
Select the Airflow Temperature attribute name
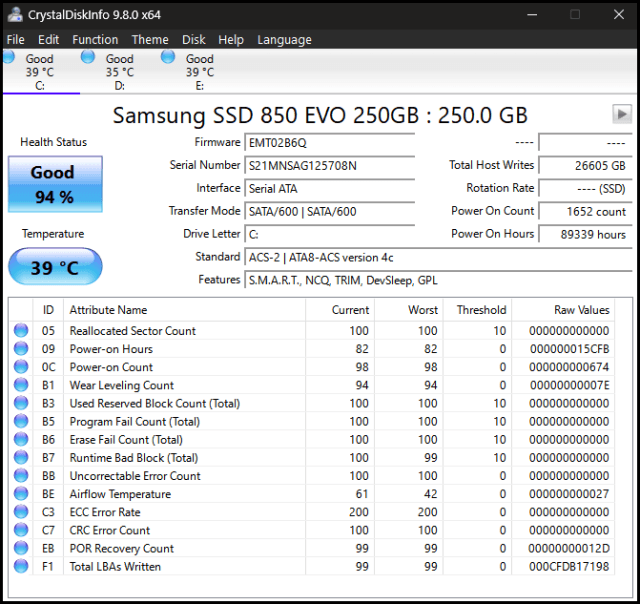(120, 494)
